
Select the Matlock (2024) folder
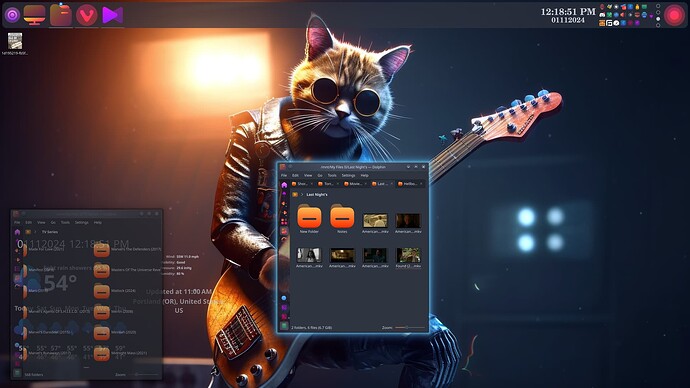[115, 291]
